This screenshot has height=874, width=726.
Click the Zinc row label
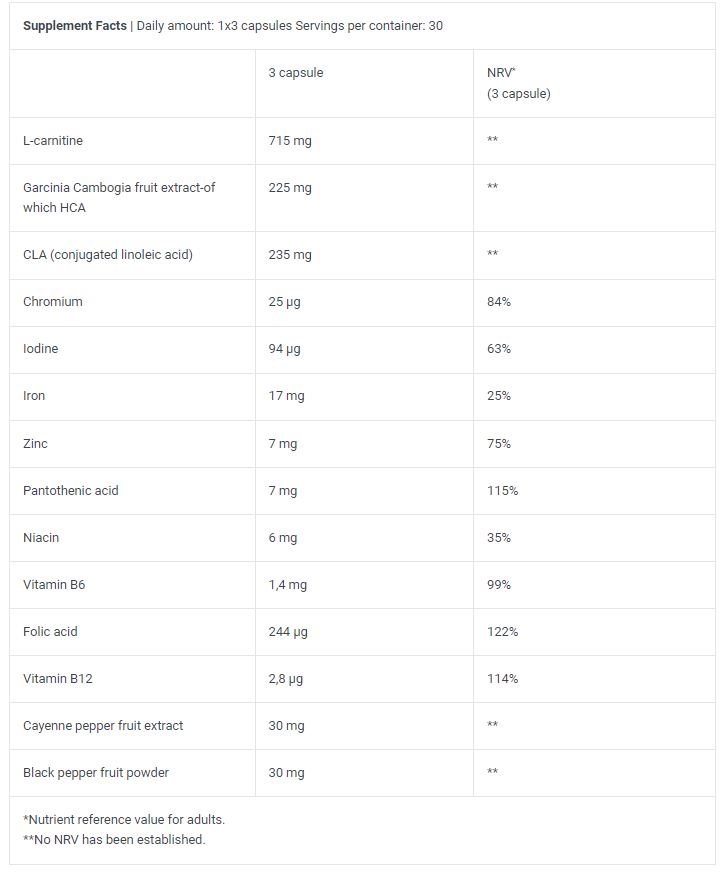pos(35,443)
